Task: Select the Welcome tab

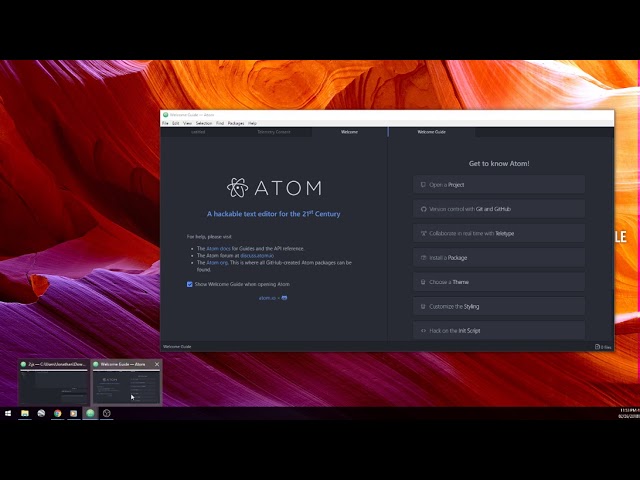Action: pos(349,132)
